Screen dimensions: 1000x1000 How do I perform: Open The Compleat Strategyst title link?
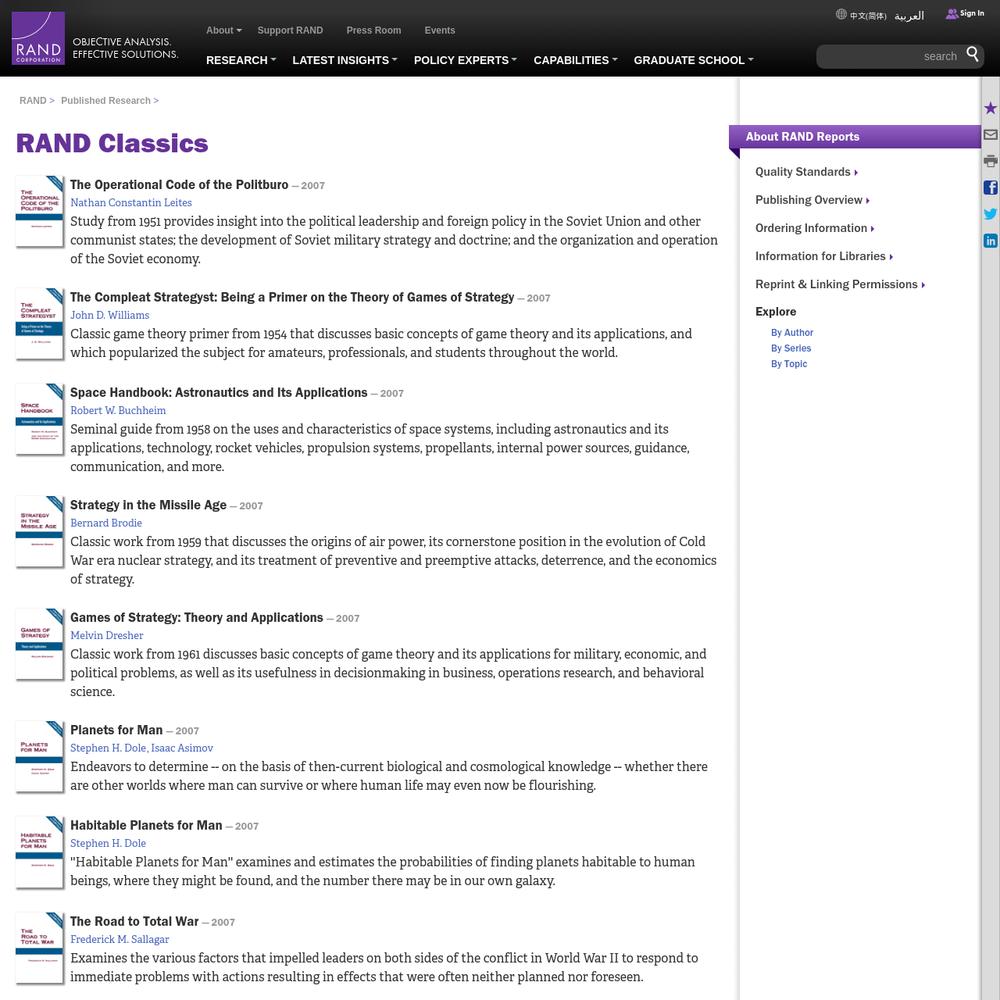[x=292, y=297]
